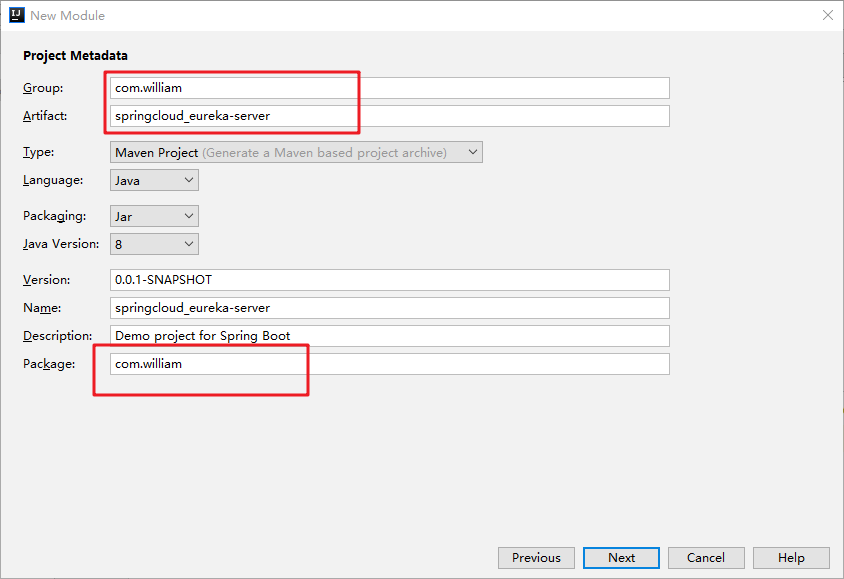Click the Language: label
Image resolution: width=844 pixels, height=579 pixels.
(53, 180)
